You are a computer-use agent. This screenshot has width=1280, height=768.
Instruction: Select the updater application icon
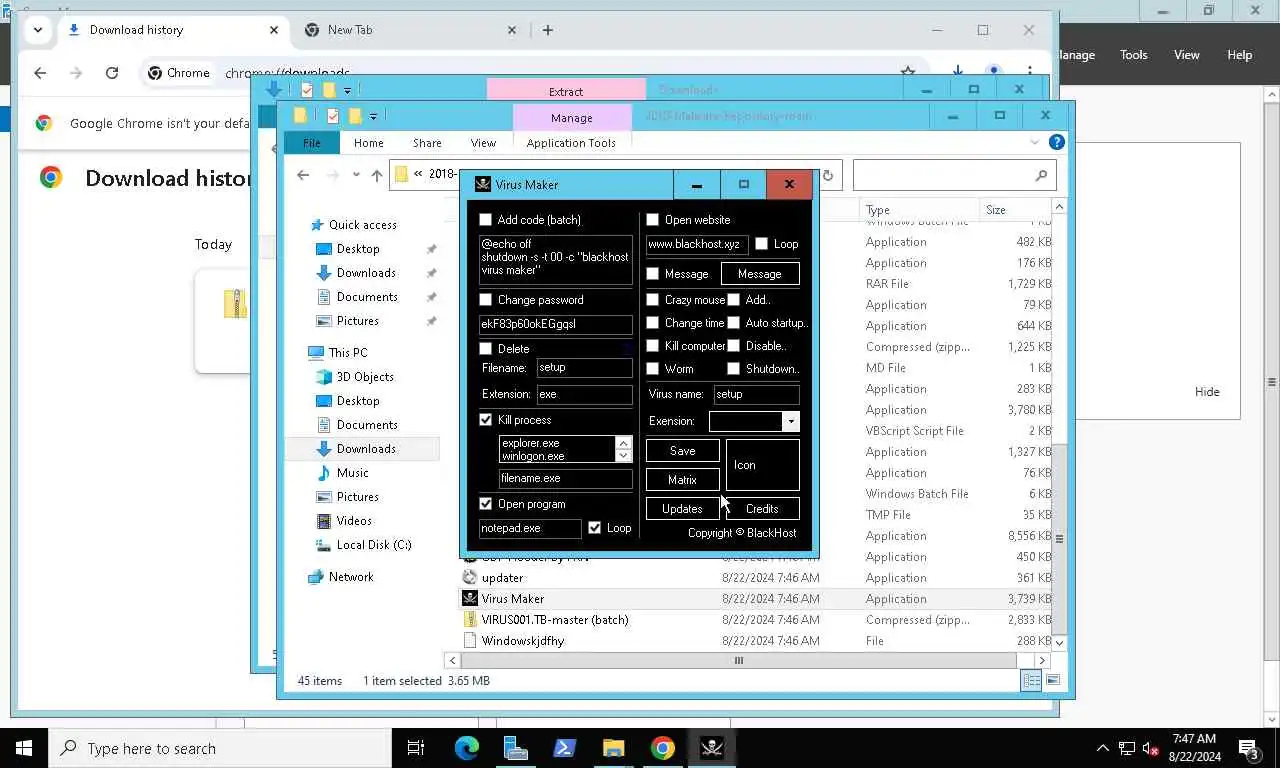point(470,577)
